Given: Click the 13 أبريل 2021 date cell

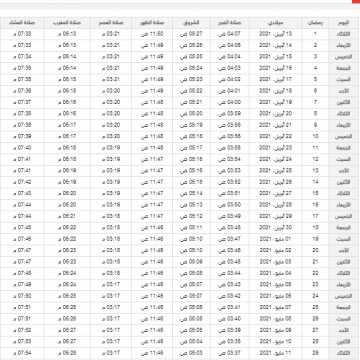Looking at the screenshot, I should click(x=276, y=34).
